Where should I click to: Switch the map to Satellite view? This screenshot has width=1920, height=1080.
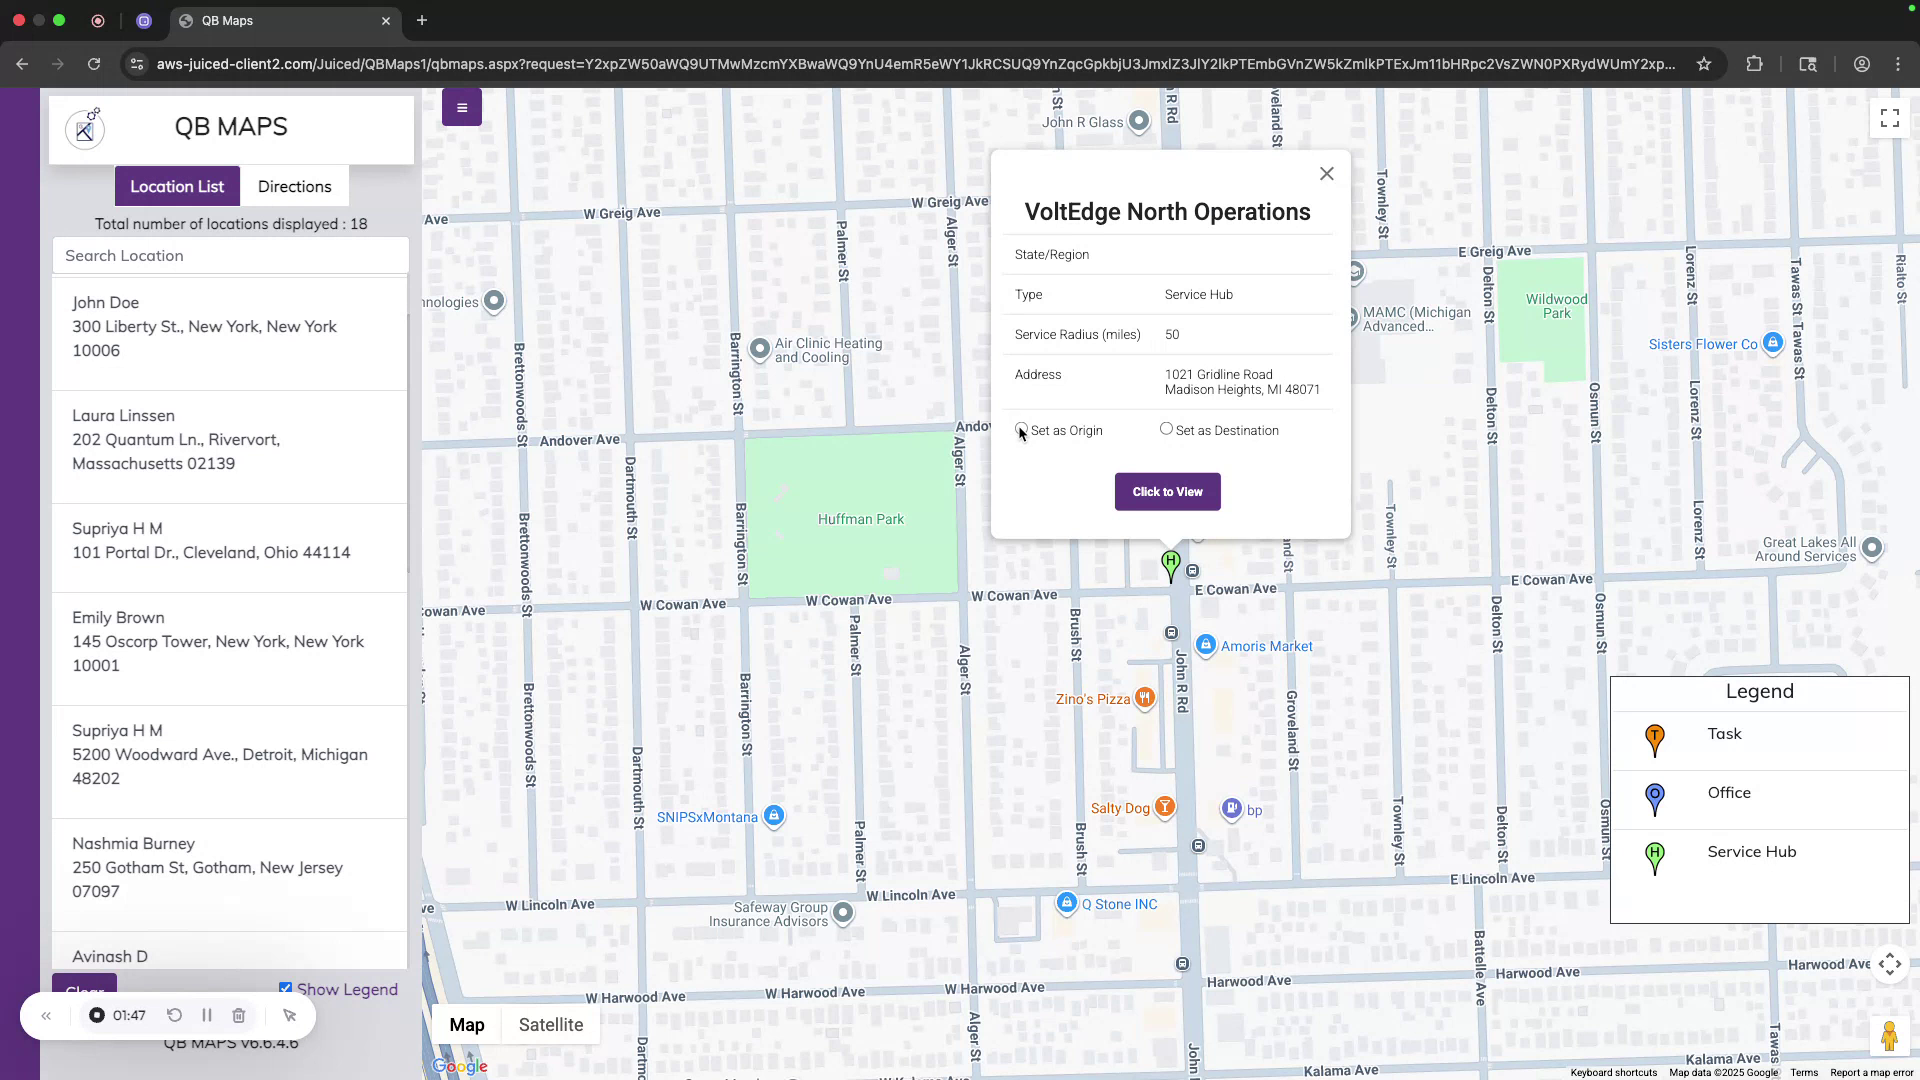coord(550,1024)
